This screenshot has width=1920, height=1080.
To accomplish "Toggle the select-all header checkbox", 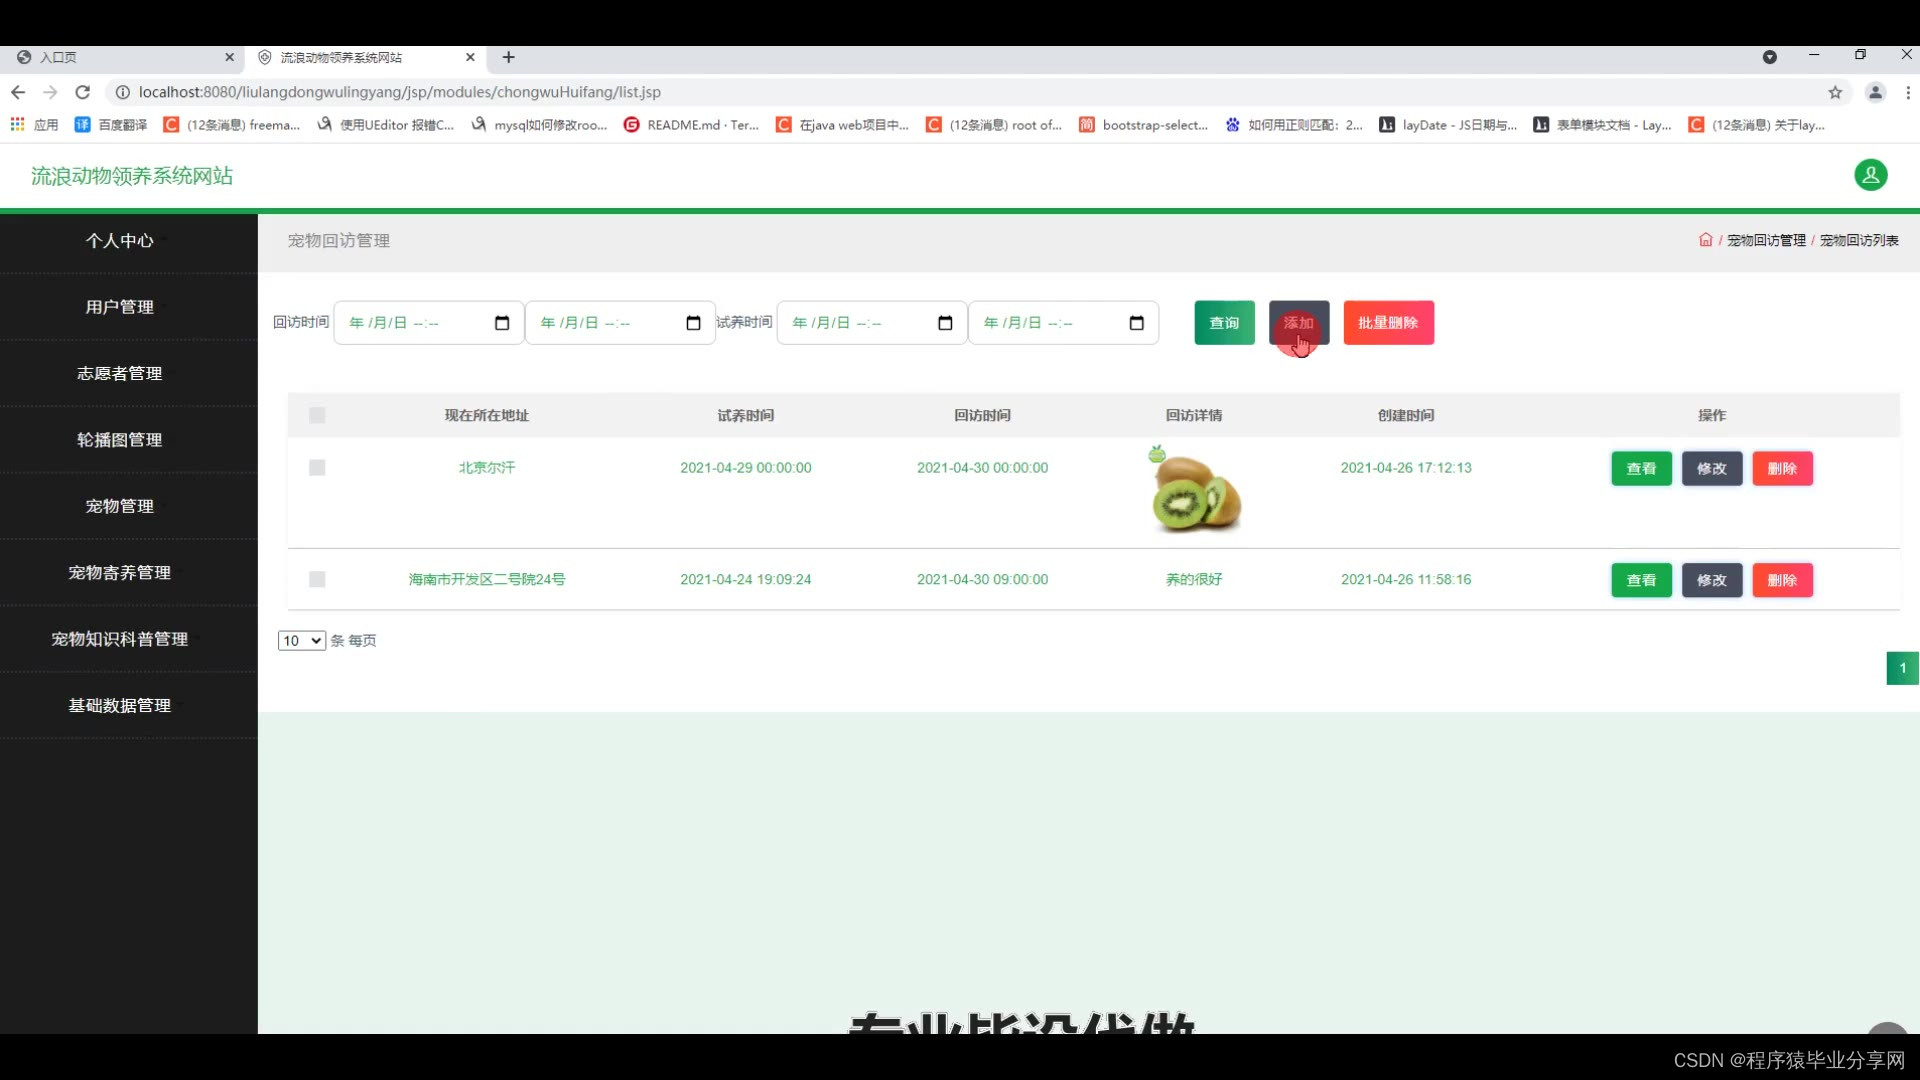I will pyautogui.click(x=317, y=415).
